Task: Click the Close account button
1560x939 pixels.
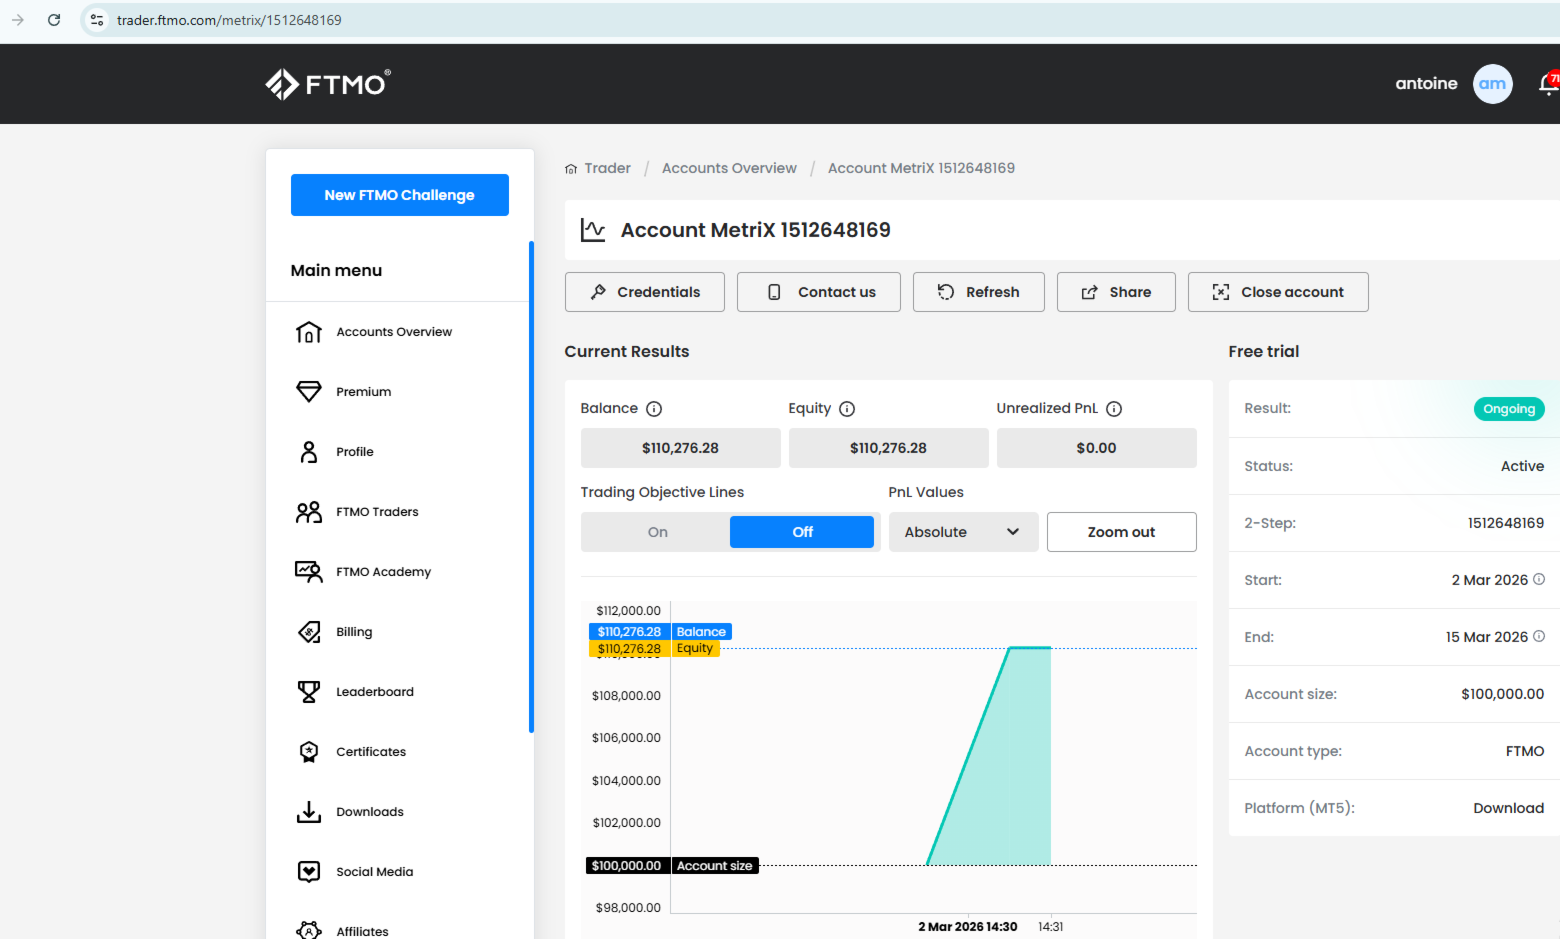Action: point(1278,292)
